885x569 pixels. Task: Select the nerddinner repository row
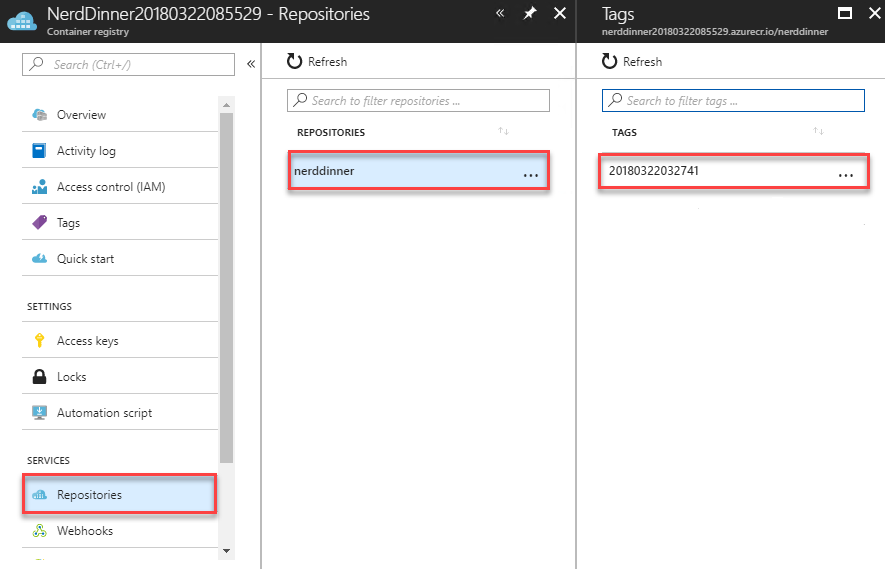[x=418, y=170]
